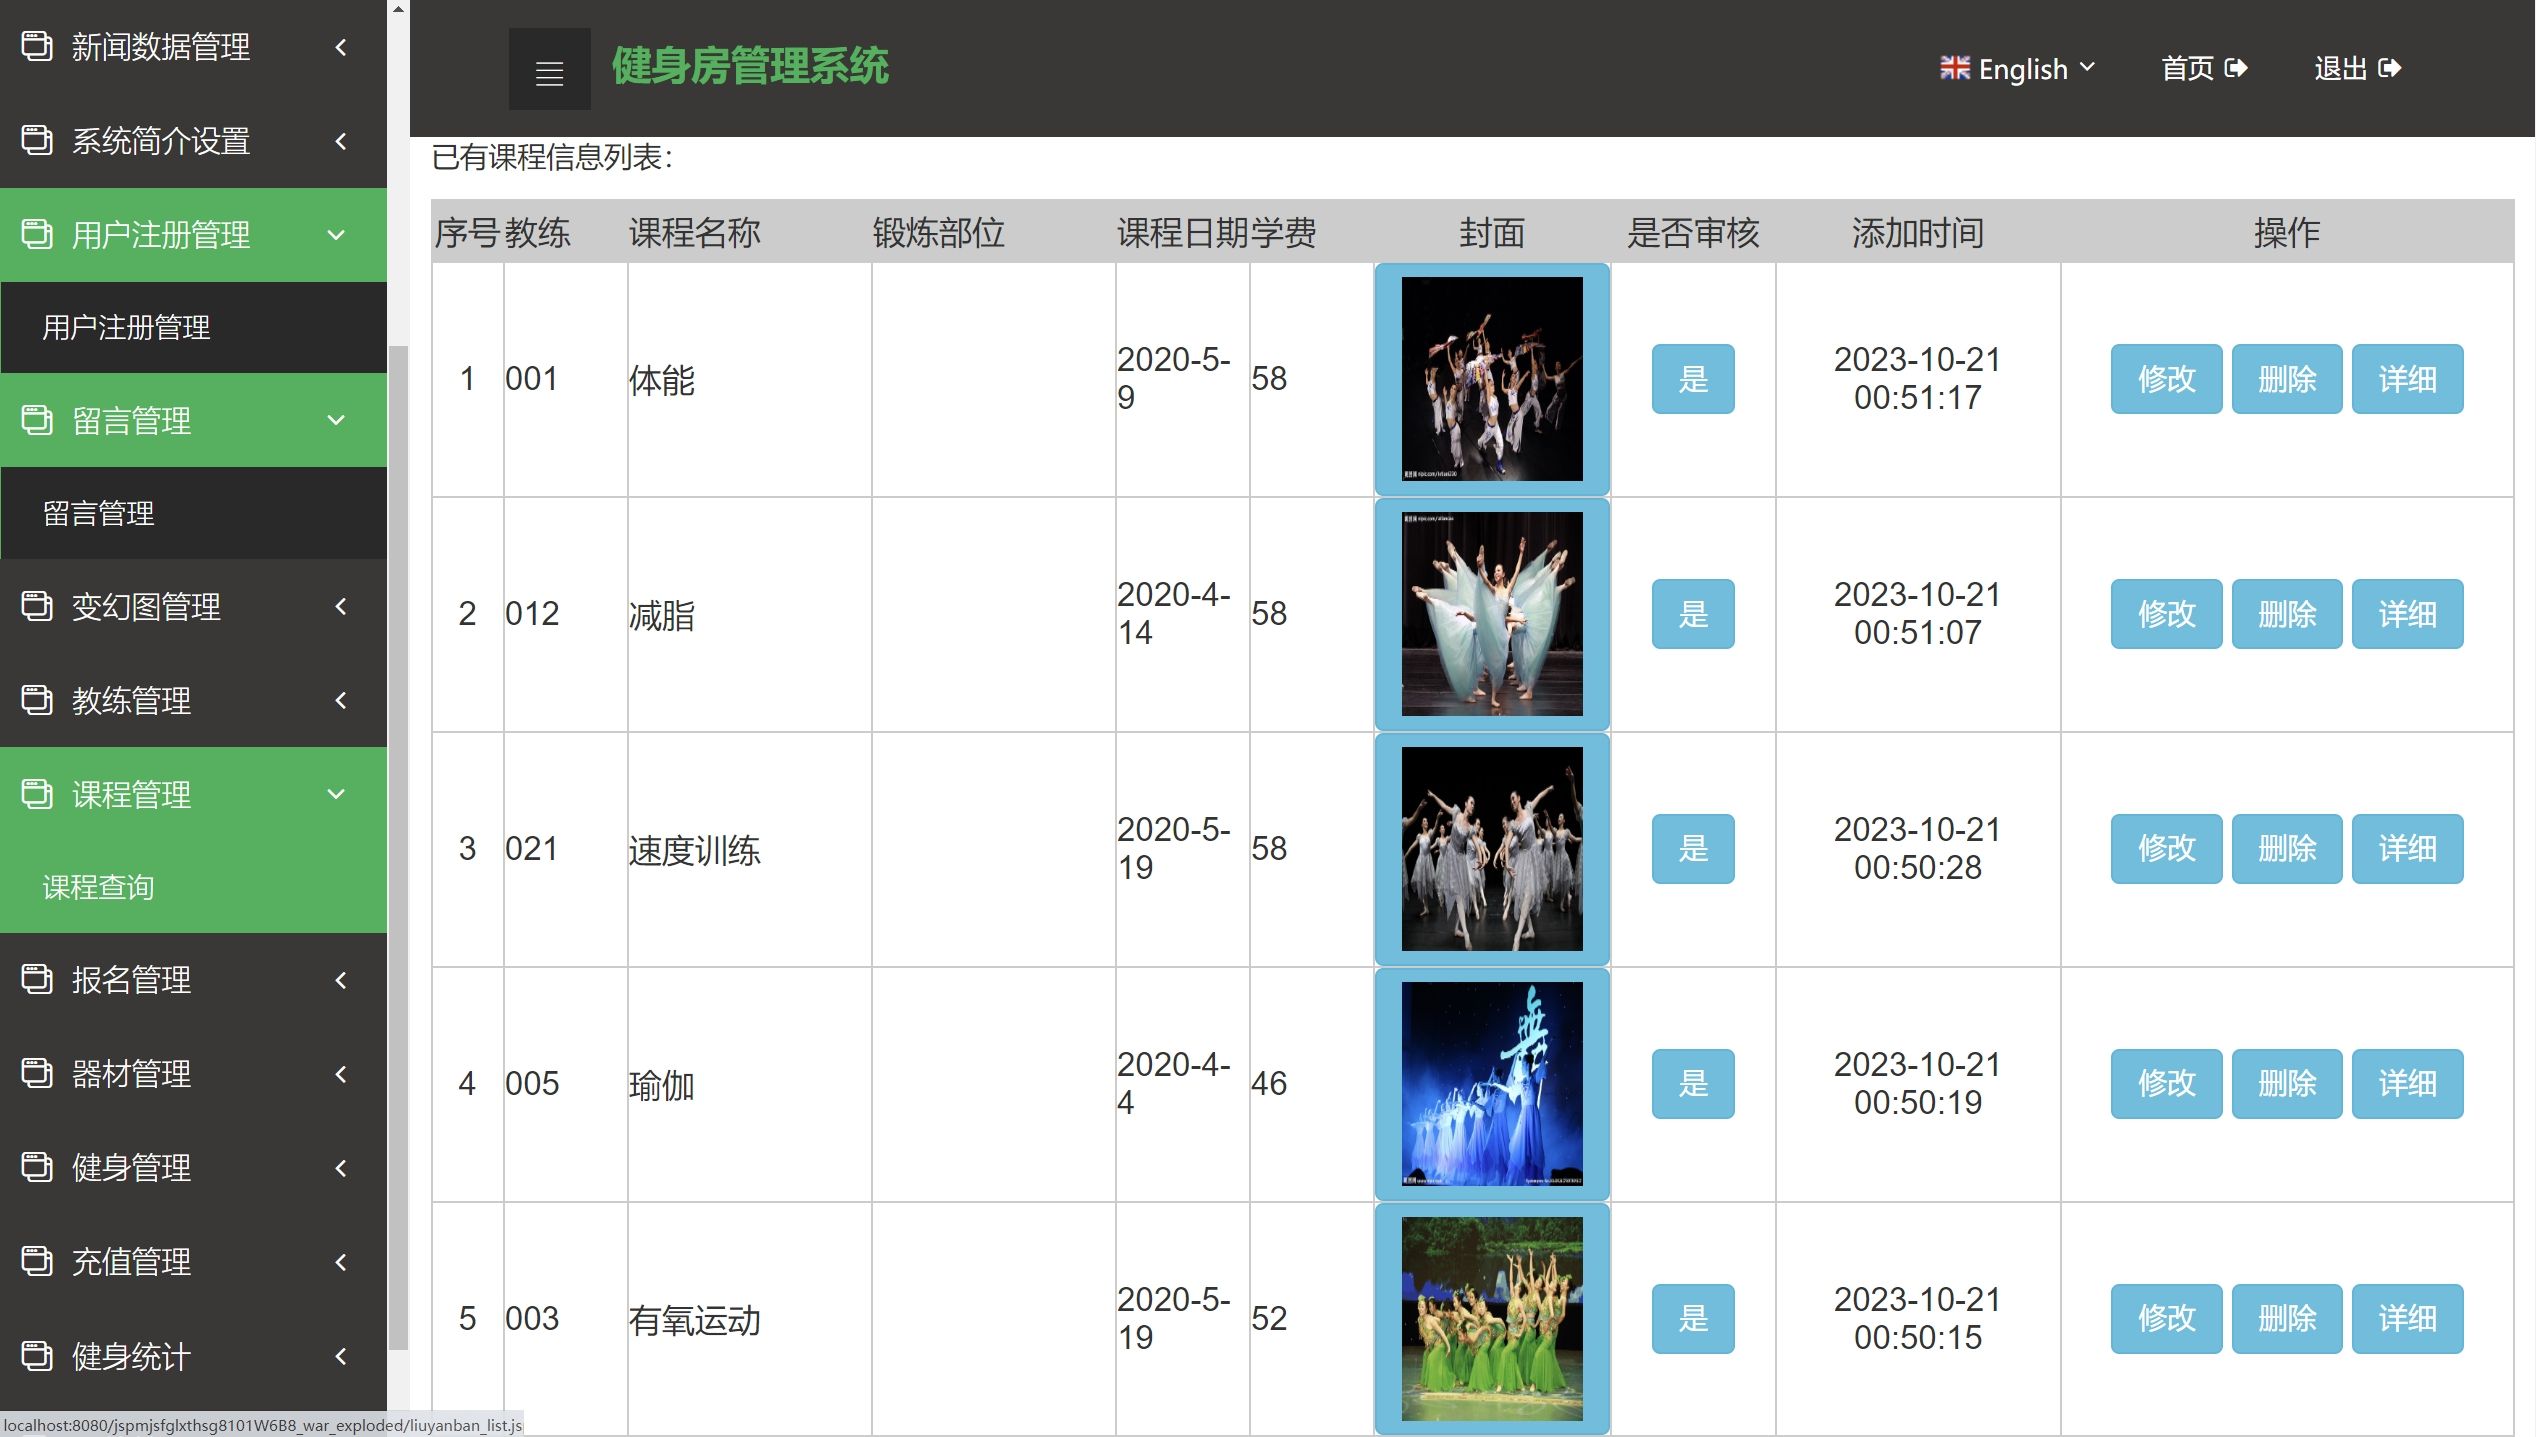Toggle审核 status for 瑜伽 course
Screen dimensions: 2536x1437
1693,1082
